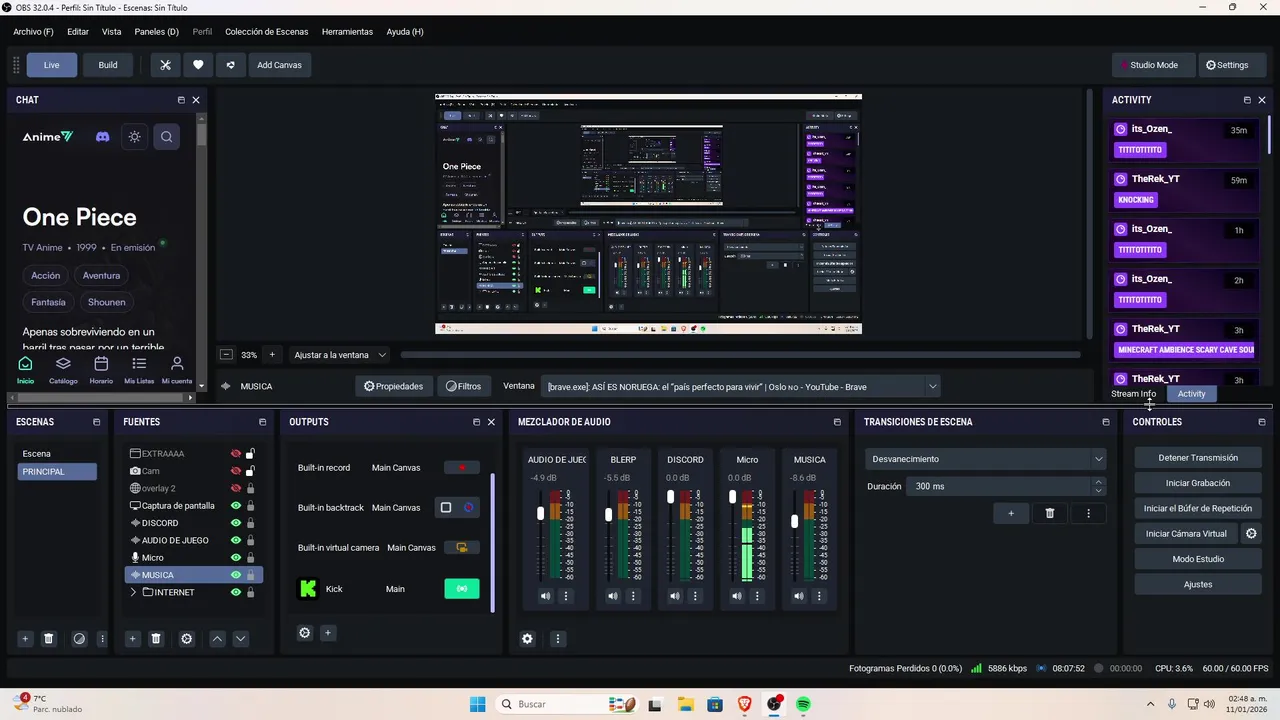Screen dimensions: 1280x720
Task: Show the overlay 2 source
Action: (x=236, y=488)
